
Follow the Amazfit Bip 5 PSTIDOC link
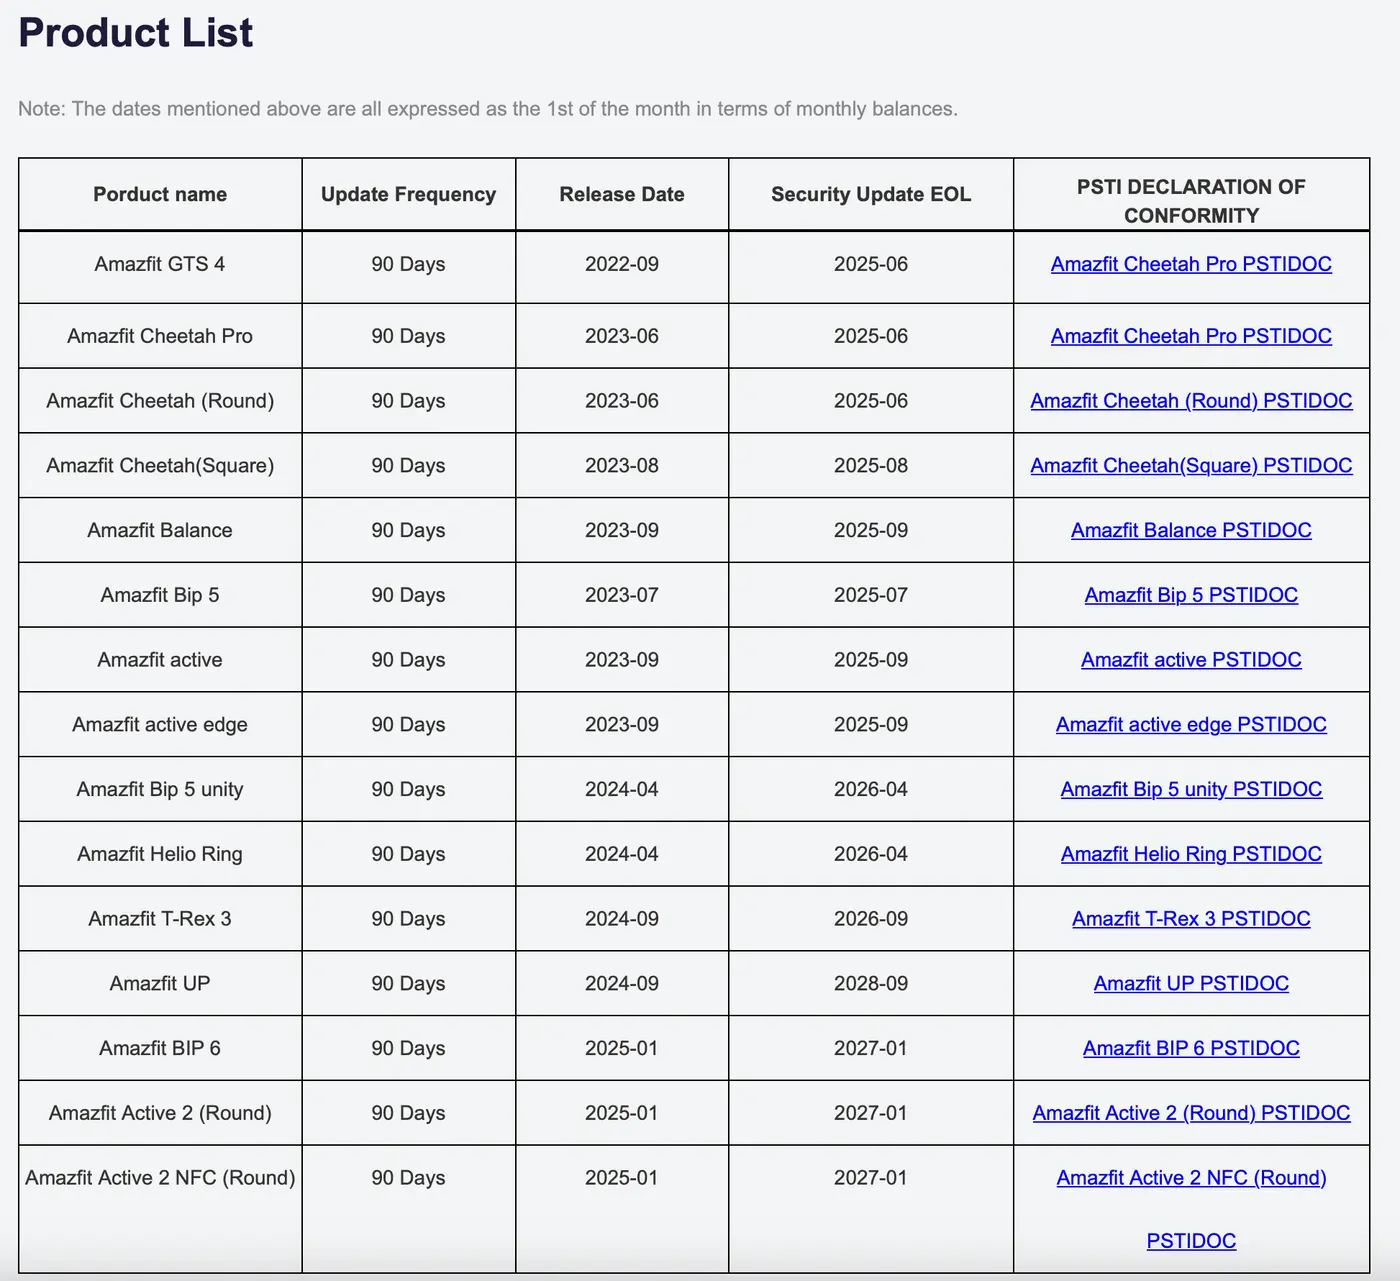point(1190,595)
